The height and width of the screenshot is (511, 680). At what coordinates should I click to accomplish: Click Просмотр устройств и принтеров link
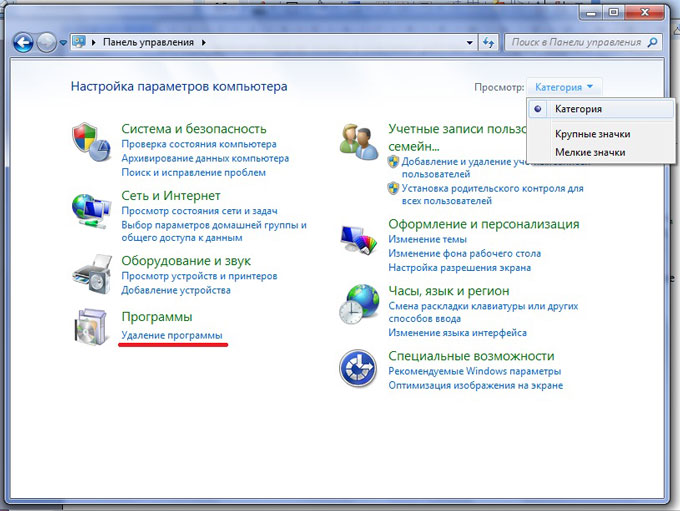(x=199, y=276)
